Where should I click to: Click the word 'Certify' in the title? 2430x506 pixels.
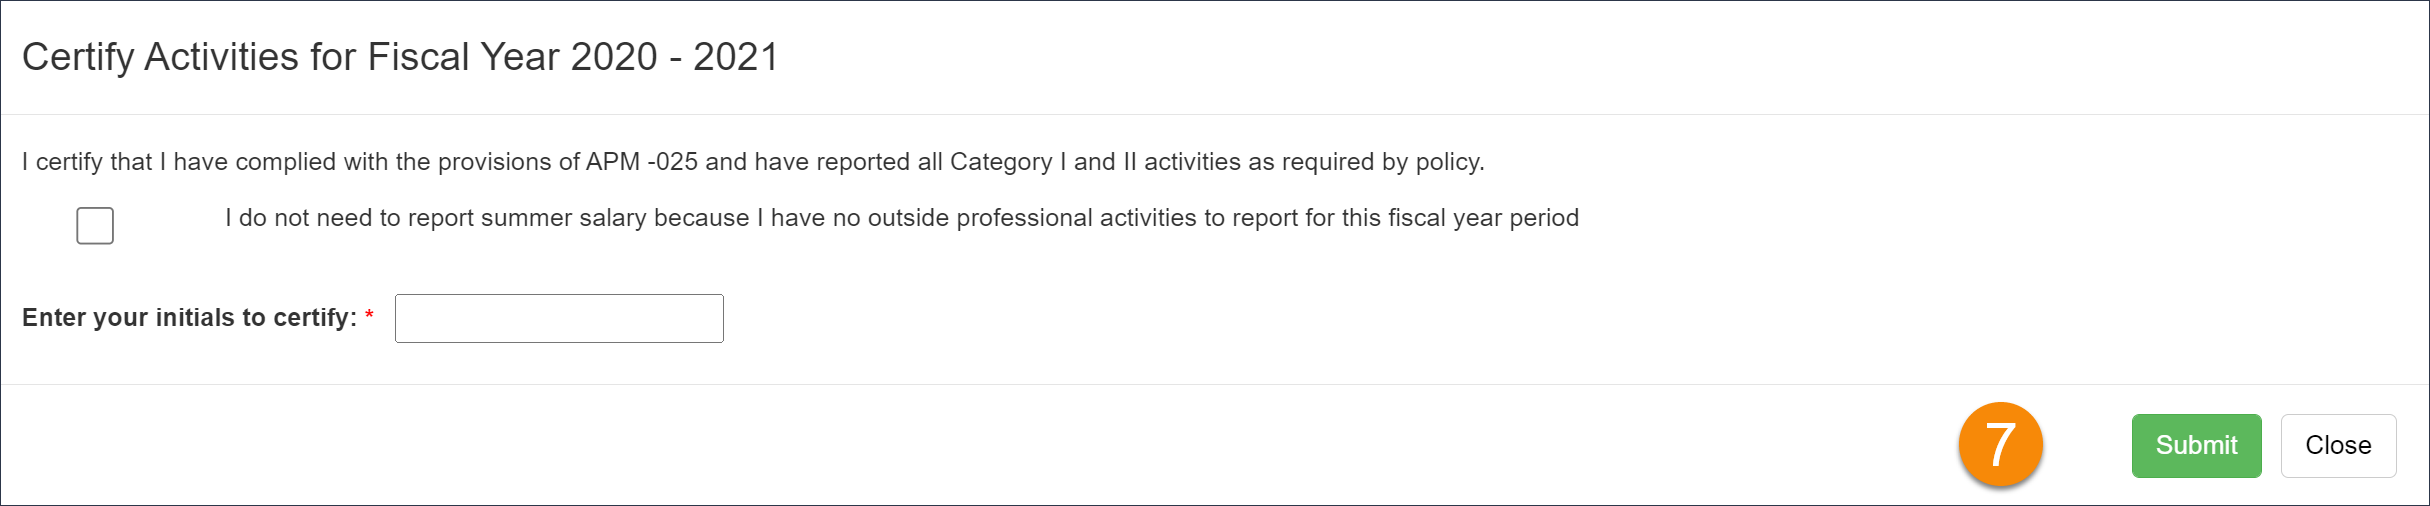(78, 57)
